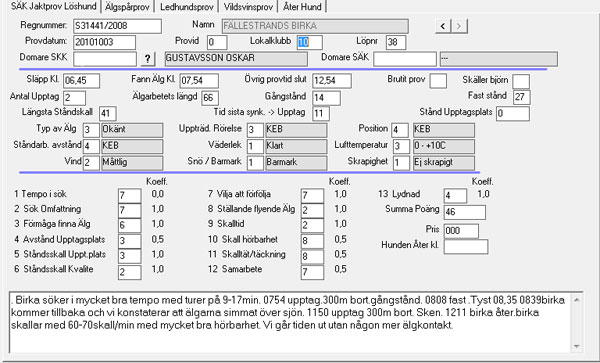Focus the Hunden Åter kl. field
600x363 pixels.
pos(466,247)
